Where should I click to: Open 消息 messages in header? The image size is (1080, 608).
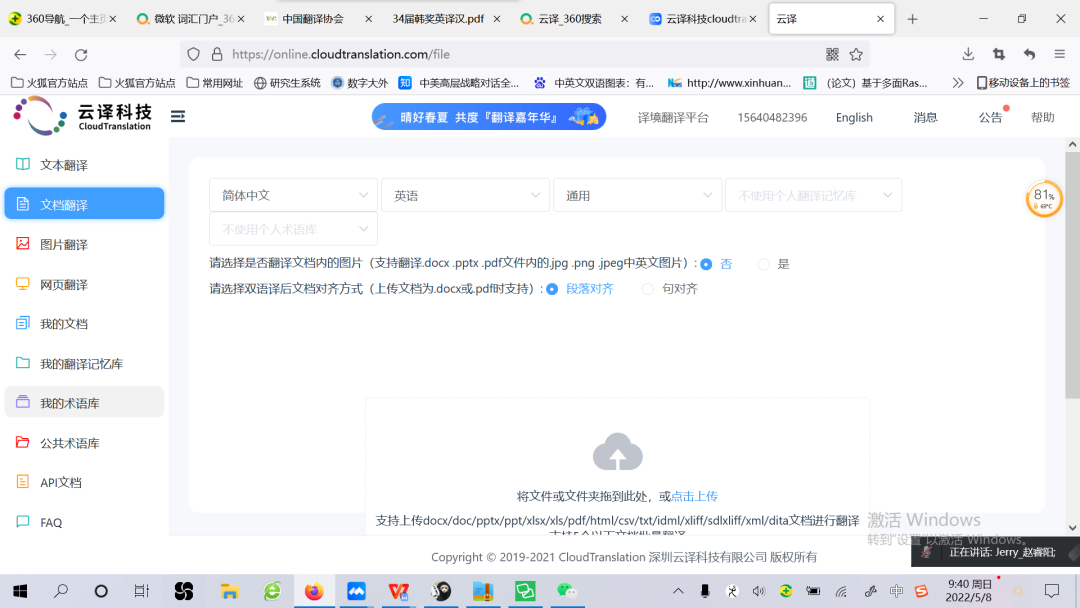925,117
